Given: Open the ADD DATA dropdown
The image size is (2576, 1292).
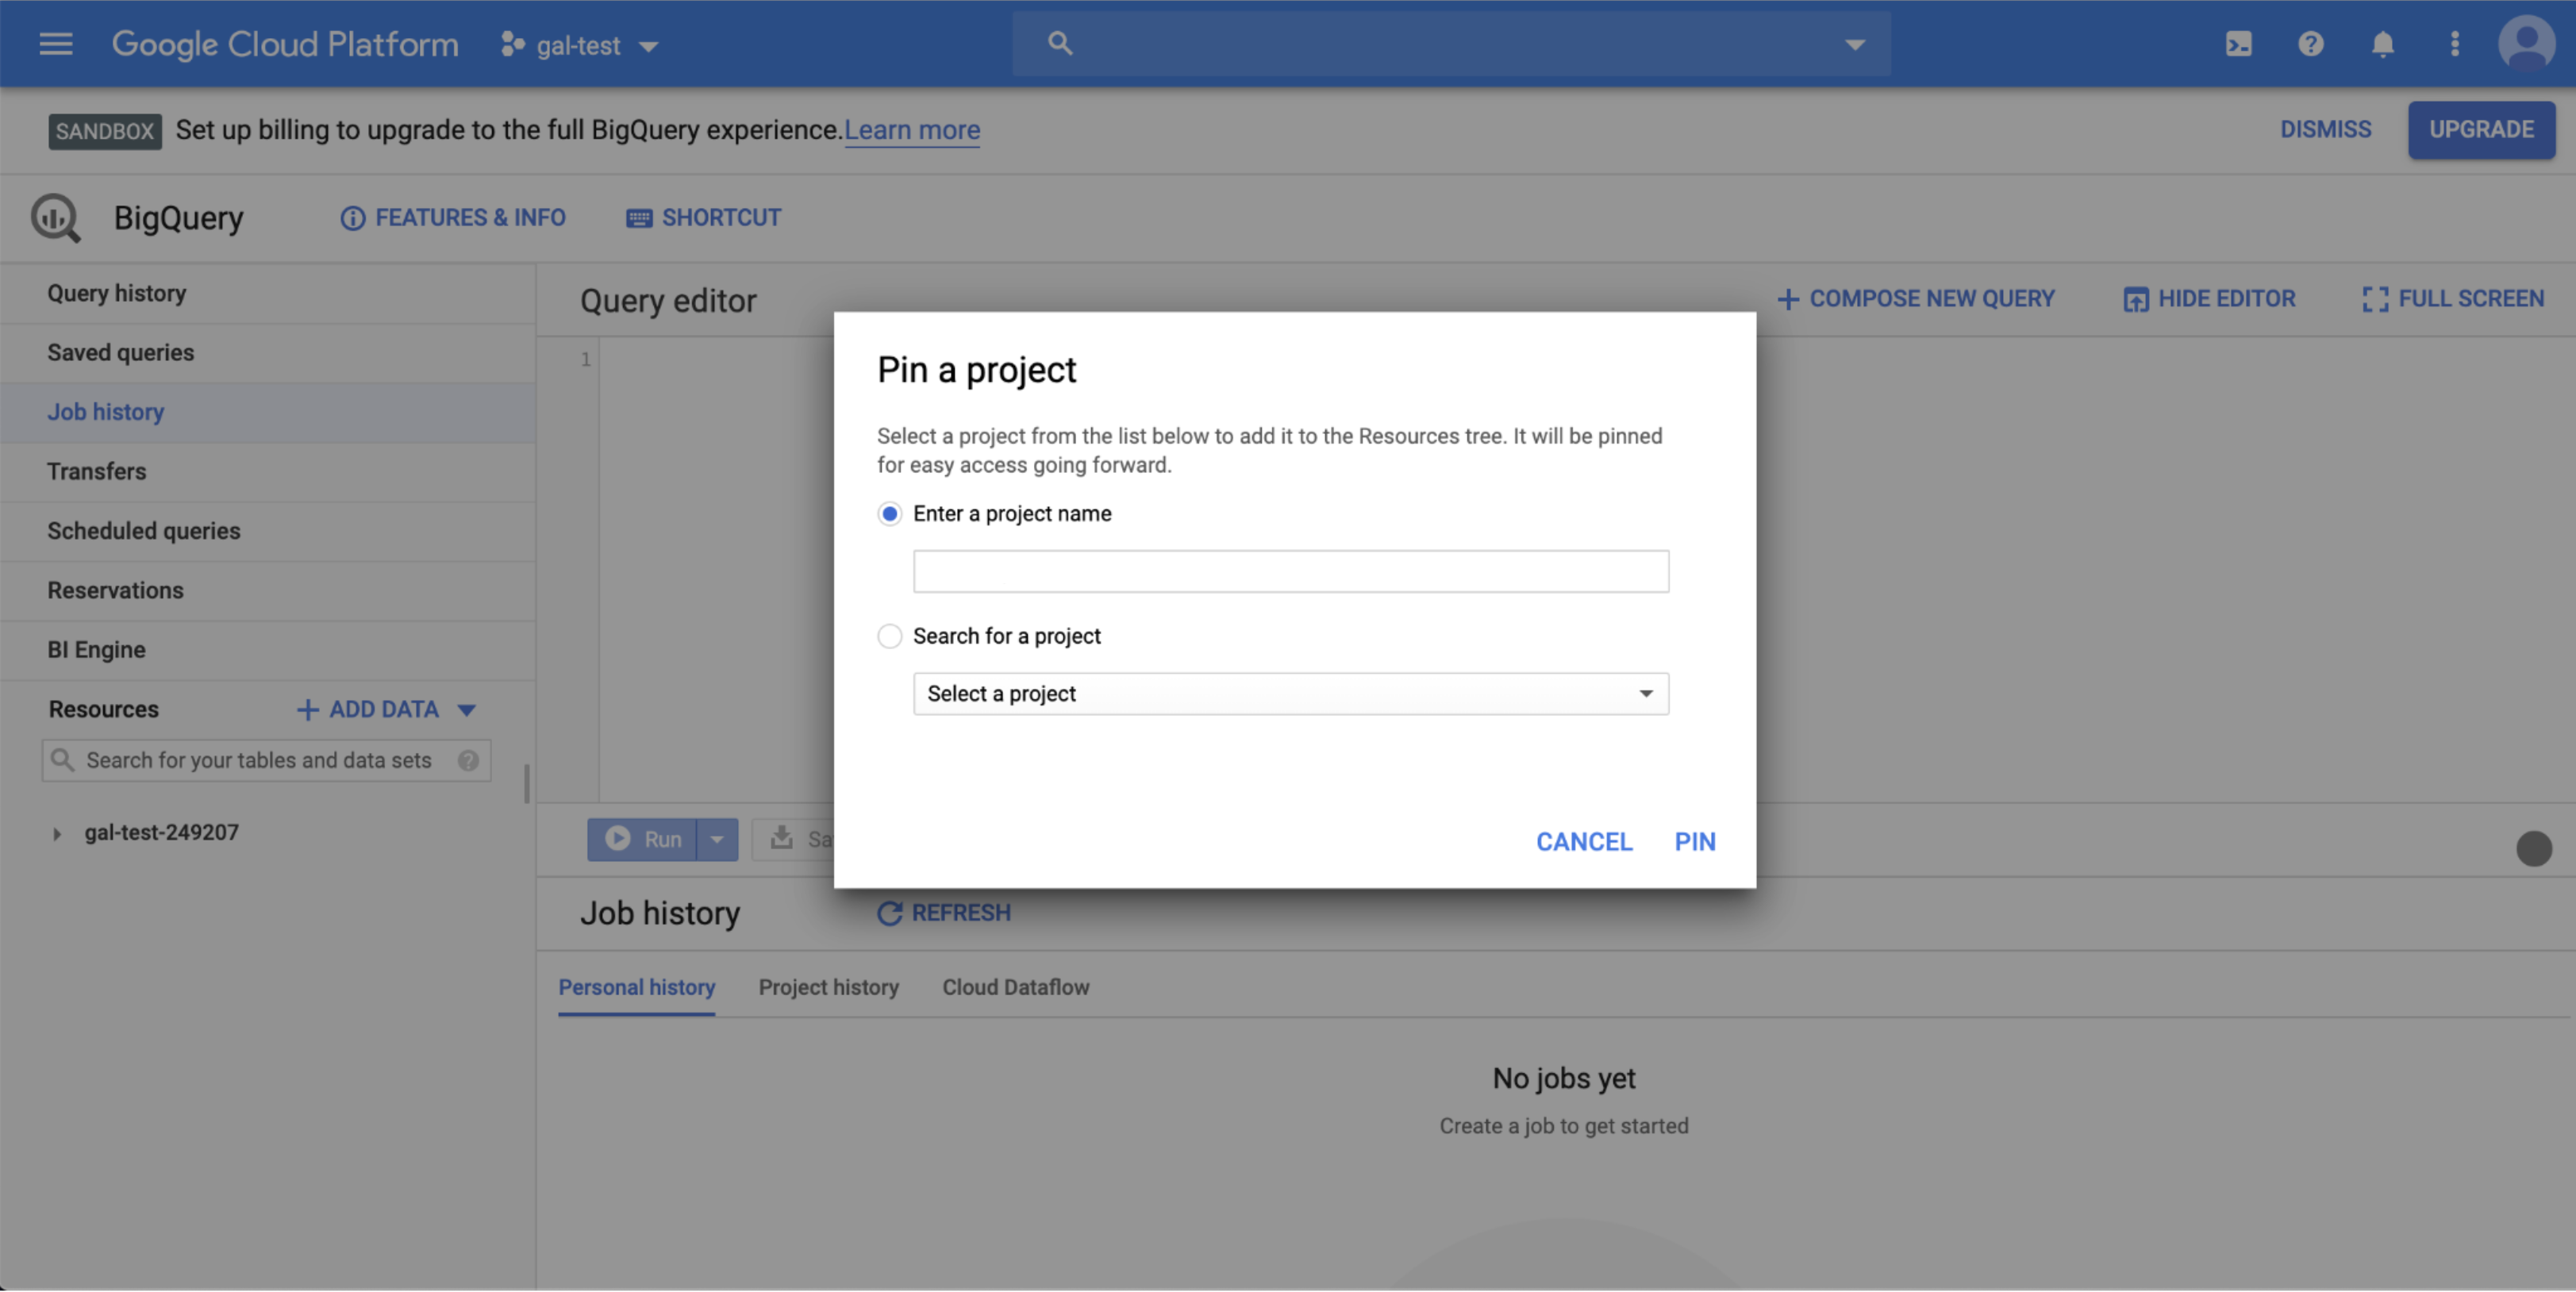Looking at the screenshot, I should (x=385, y=710).
